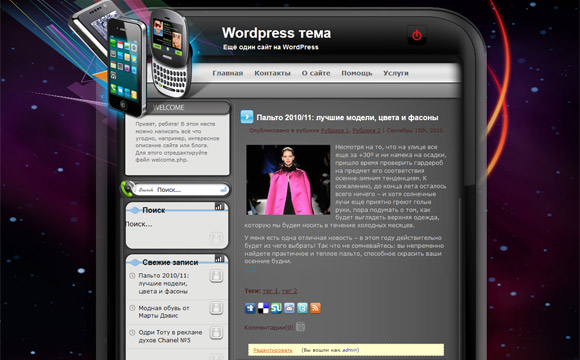Viewport: 580px width, 360px height.
Task: Click the Свежие записи widget heading
Action: coord(170,262)
